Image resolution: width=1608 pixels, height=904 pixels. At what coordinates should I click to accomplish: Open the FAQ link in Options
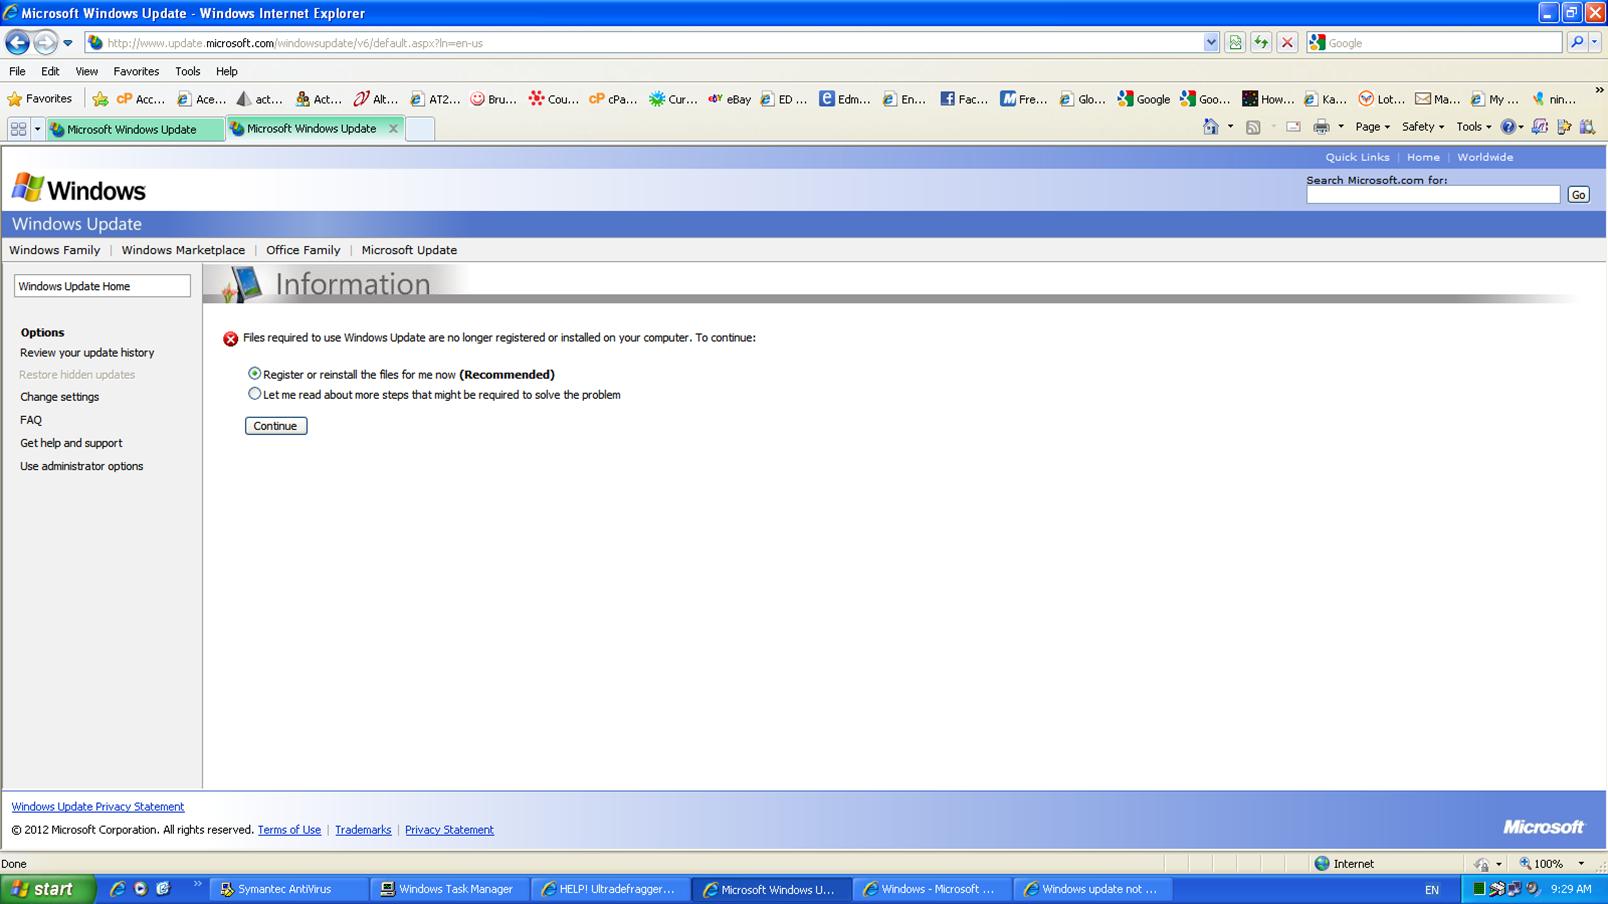pos(31,420)
